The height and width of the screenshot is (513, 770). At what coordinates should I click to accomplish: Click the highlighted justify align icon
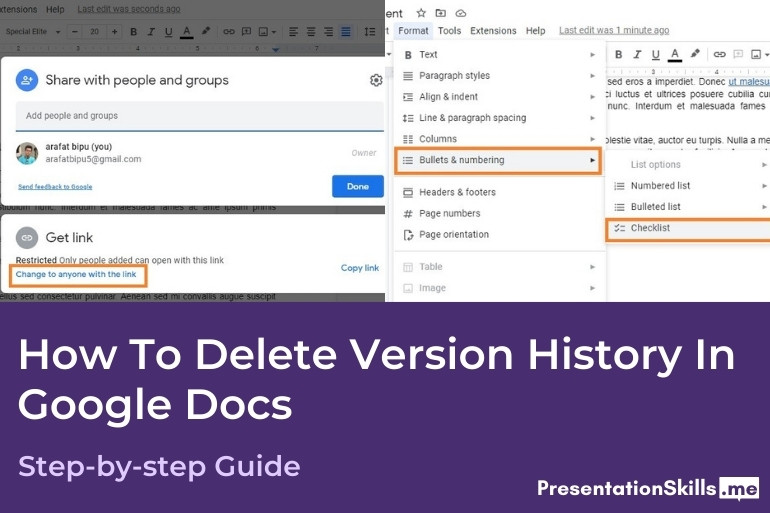(x=346, y=32)
